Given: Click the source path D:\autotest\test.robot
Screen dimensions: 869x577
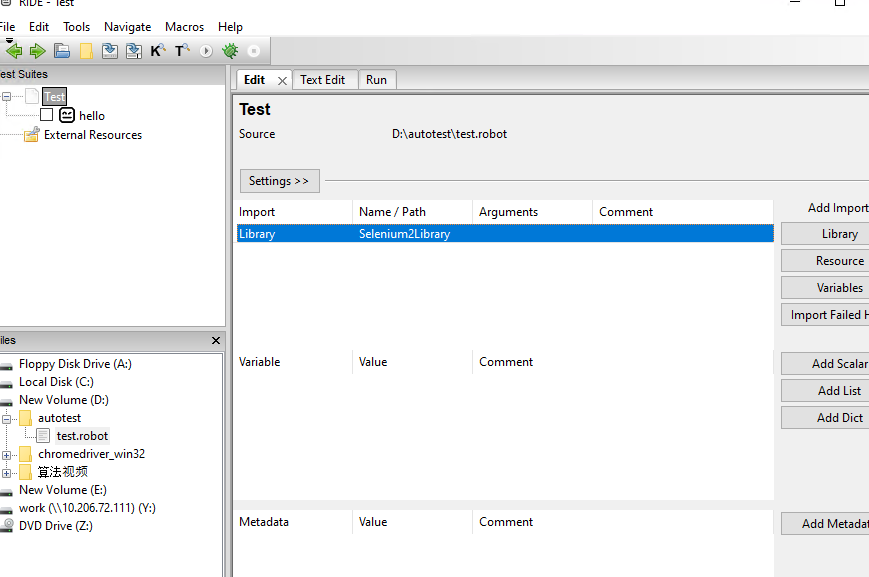Looking at the screenshot, I should pyautogui.click(x=449, y=134).
